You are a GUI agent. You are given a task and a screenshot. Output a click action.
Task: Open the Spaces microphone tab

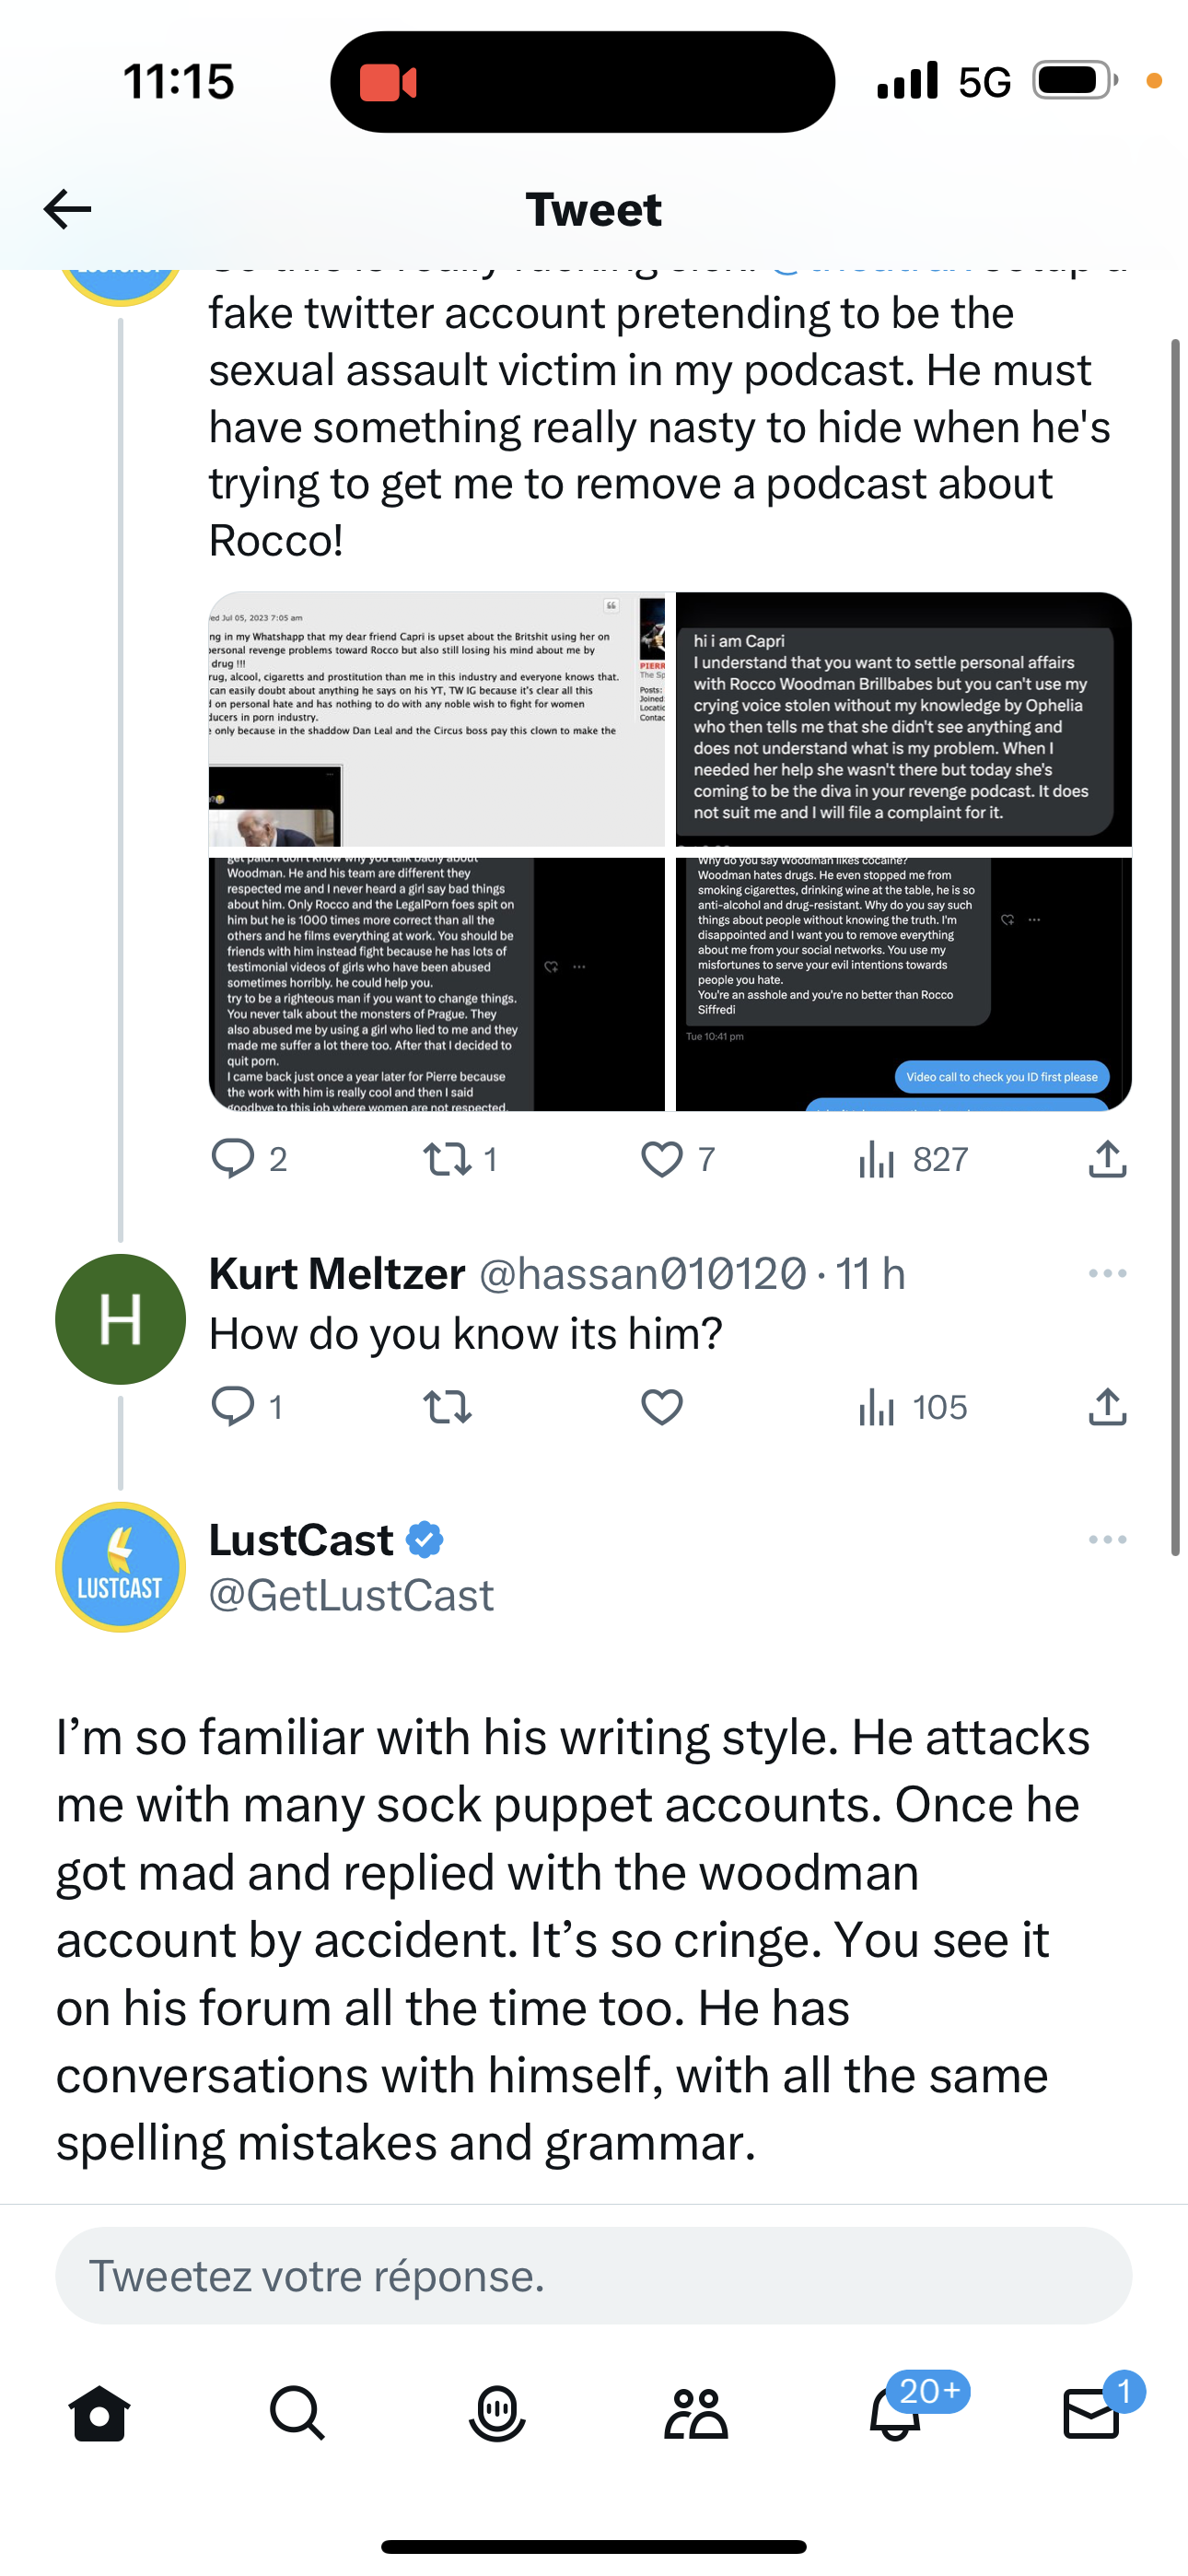(x=496, y=2414)
